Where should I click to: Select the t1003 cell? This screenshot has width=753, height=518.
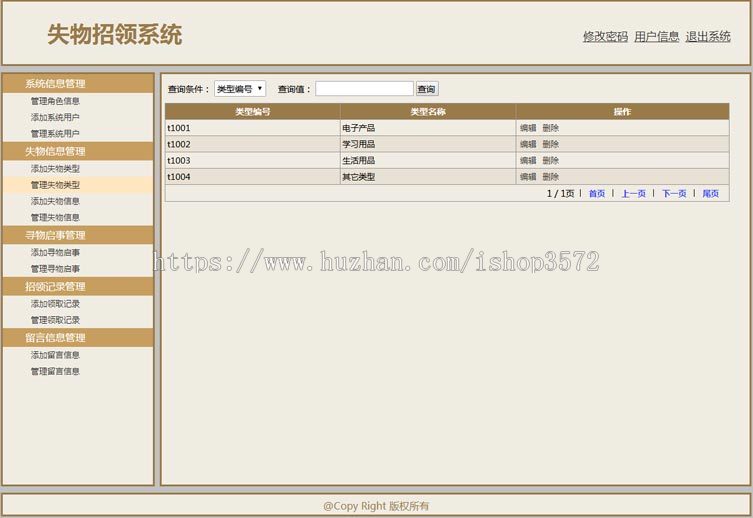click(253, 160)
